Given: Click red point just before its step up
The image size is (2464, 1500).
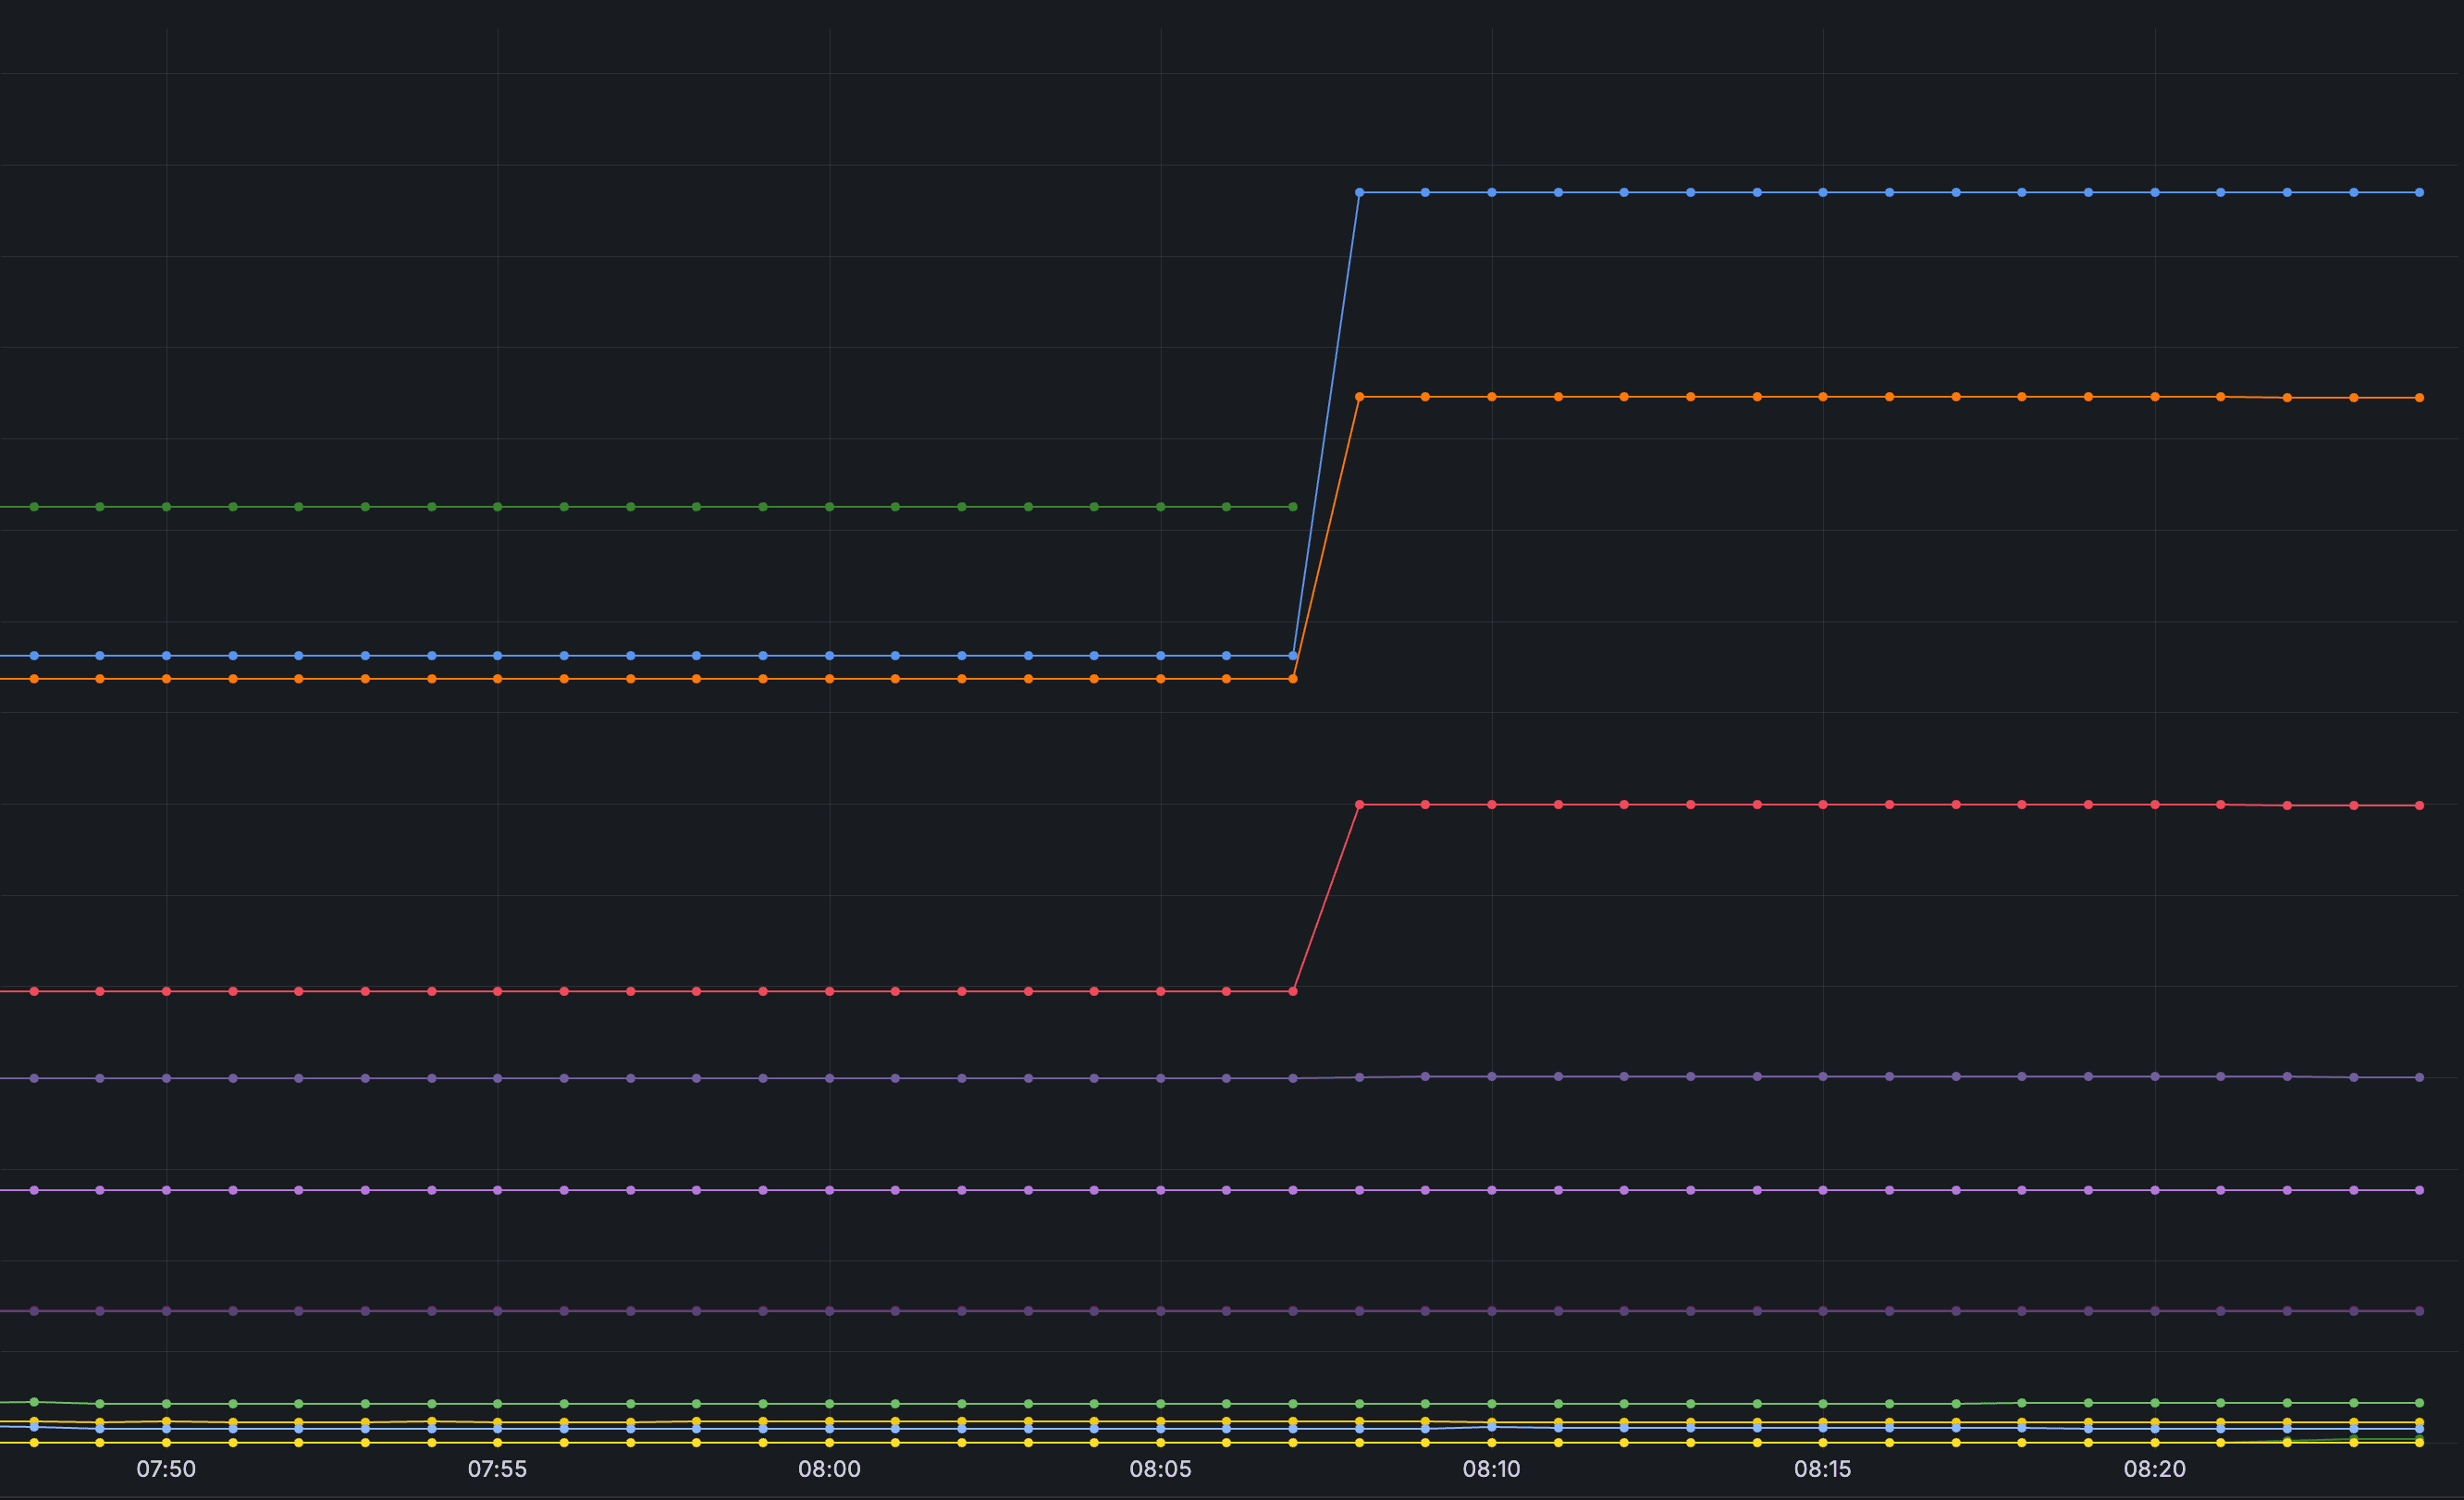Looking at the screenshot, I should click(1293, 991).
